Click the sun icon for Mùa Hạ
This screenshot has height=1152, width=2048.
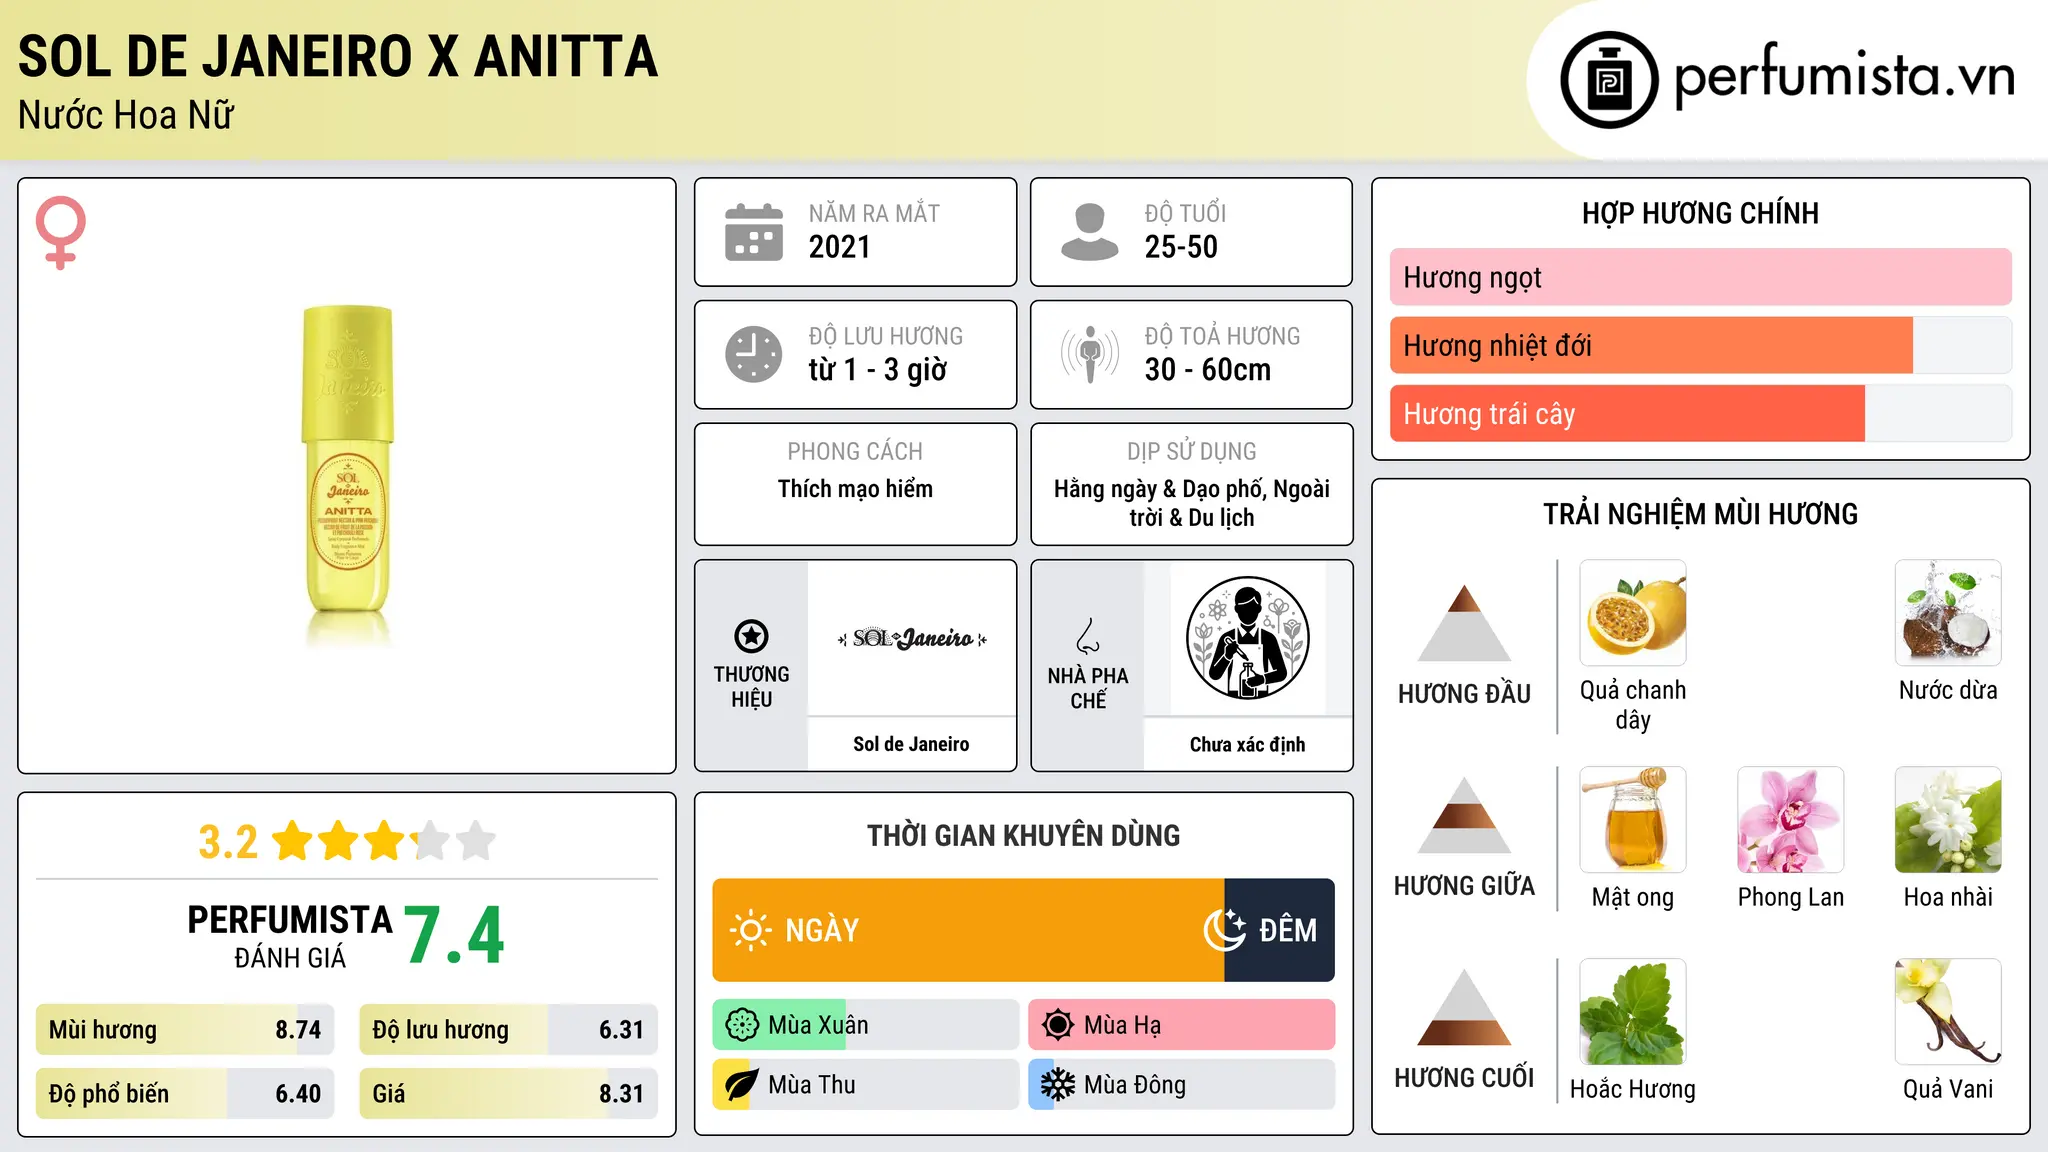click(1058, 1025)
